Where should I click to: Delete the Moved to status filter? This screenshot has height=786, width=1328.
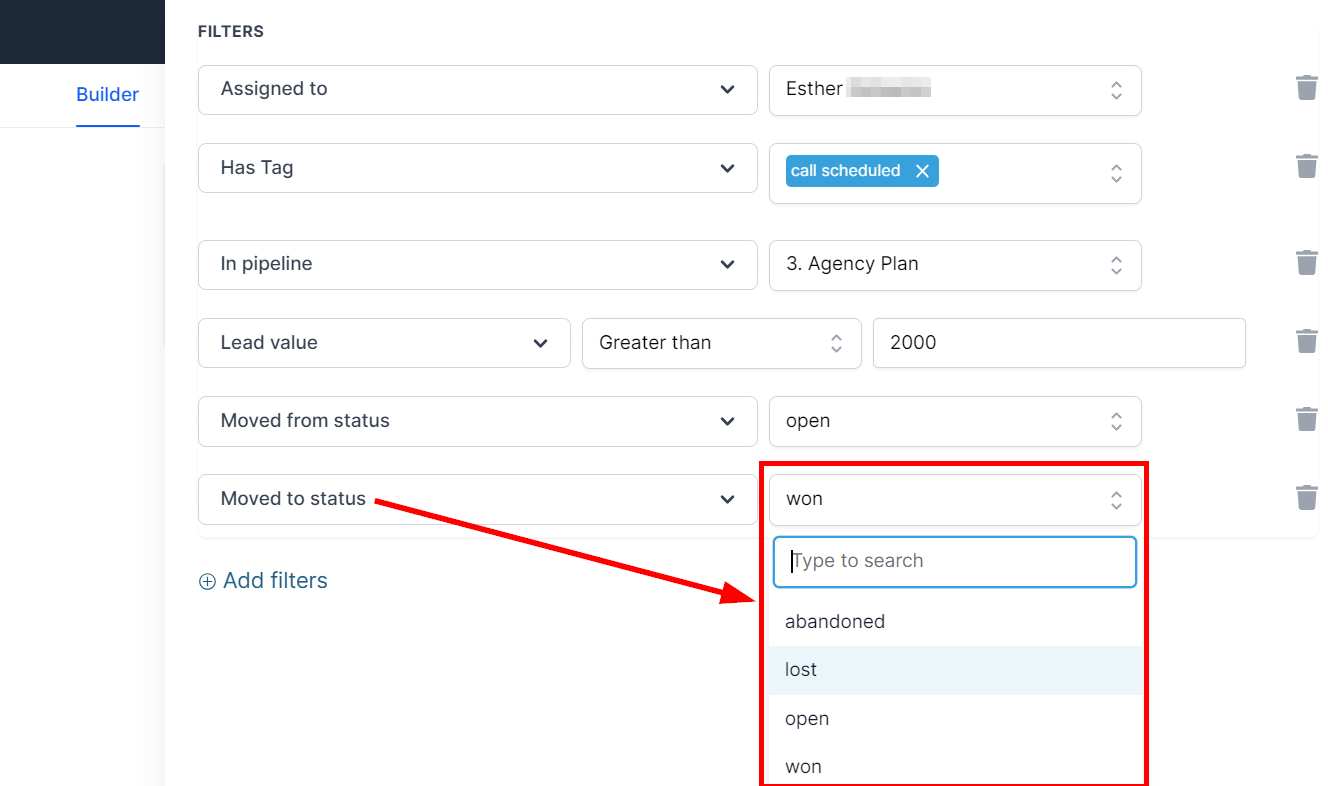(x=1306, y=497)
